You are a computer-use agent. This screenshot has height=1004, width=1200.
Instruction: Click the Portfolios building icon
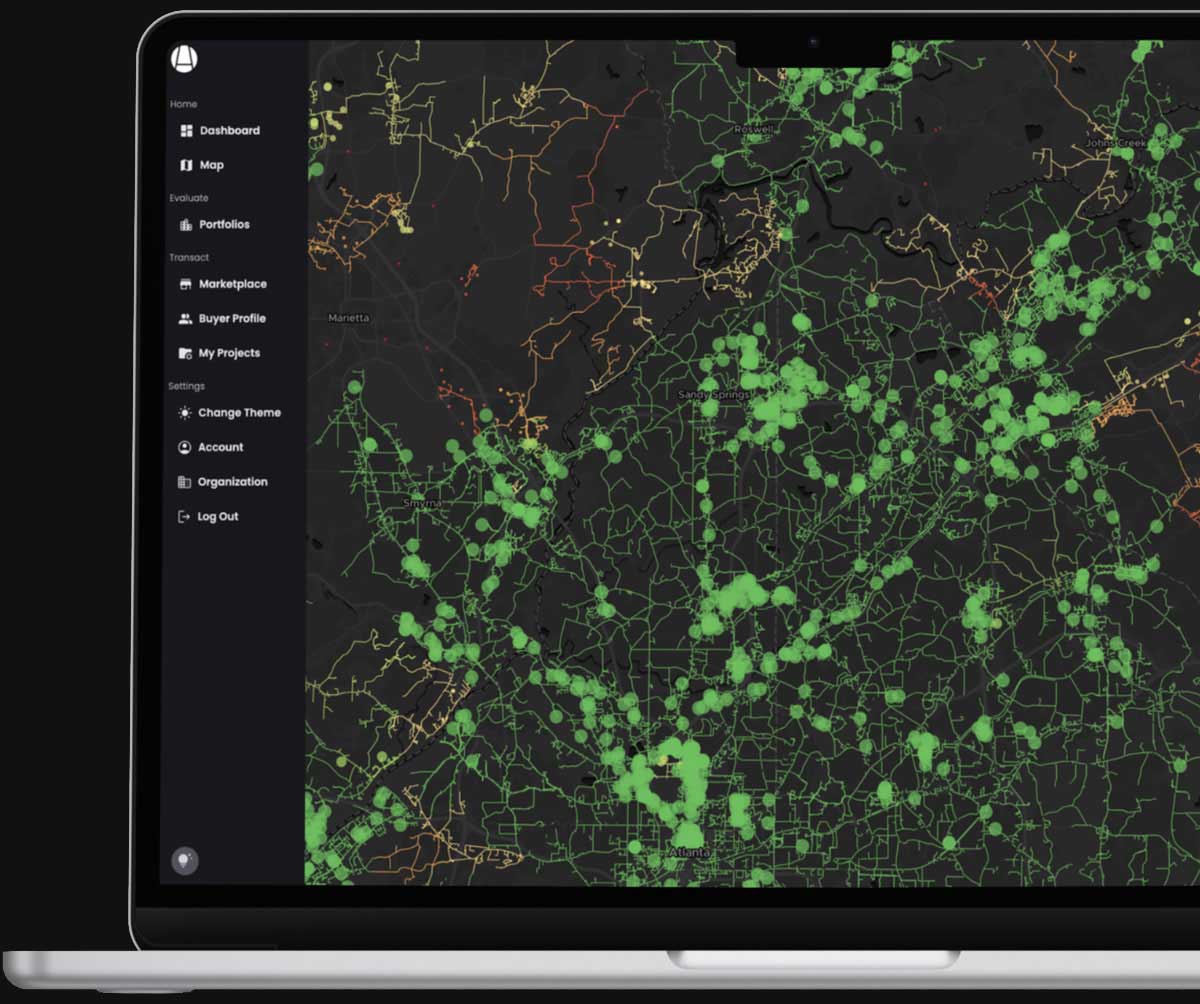[185, 225]
